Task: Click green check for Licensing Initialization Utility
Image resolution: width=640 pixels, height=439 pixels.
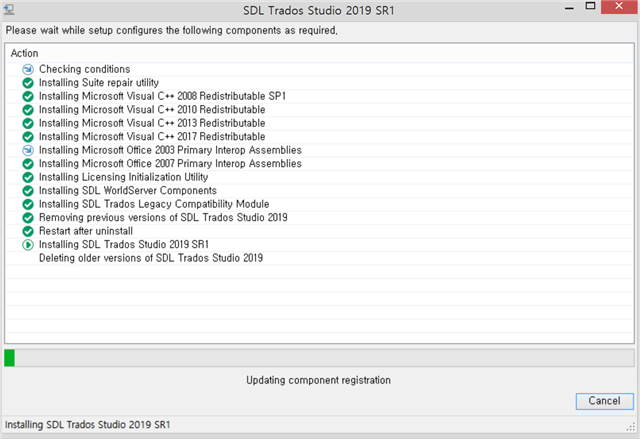Action: click(x=28, y=177)
